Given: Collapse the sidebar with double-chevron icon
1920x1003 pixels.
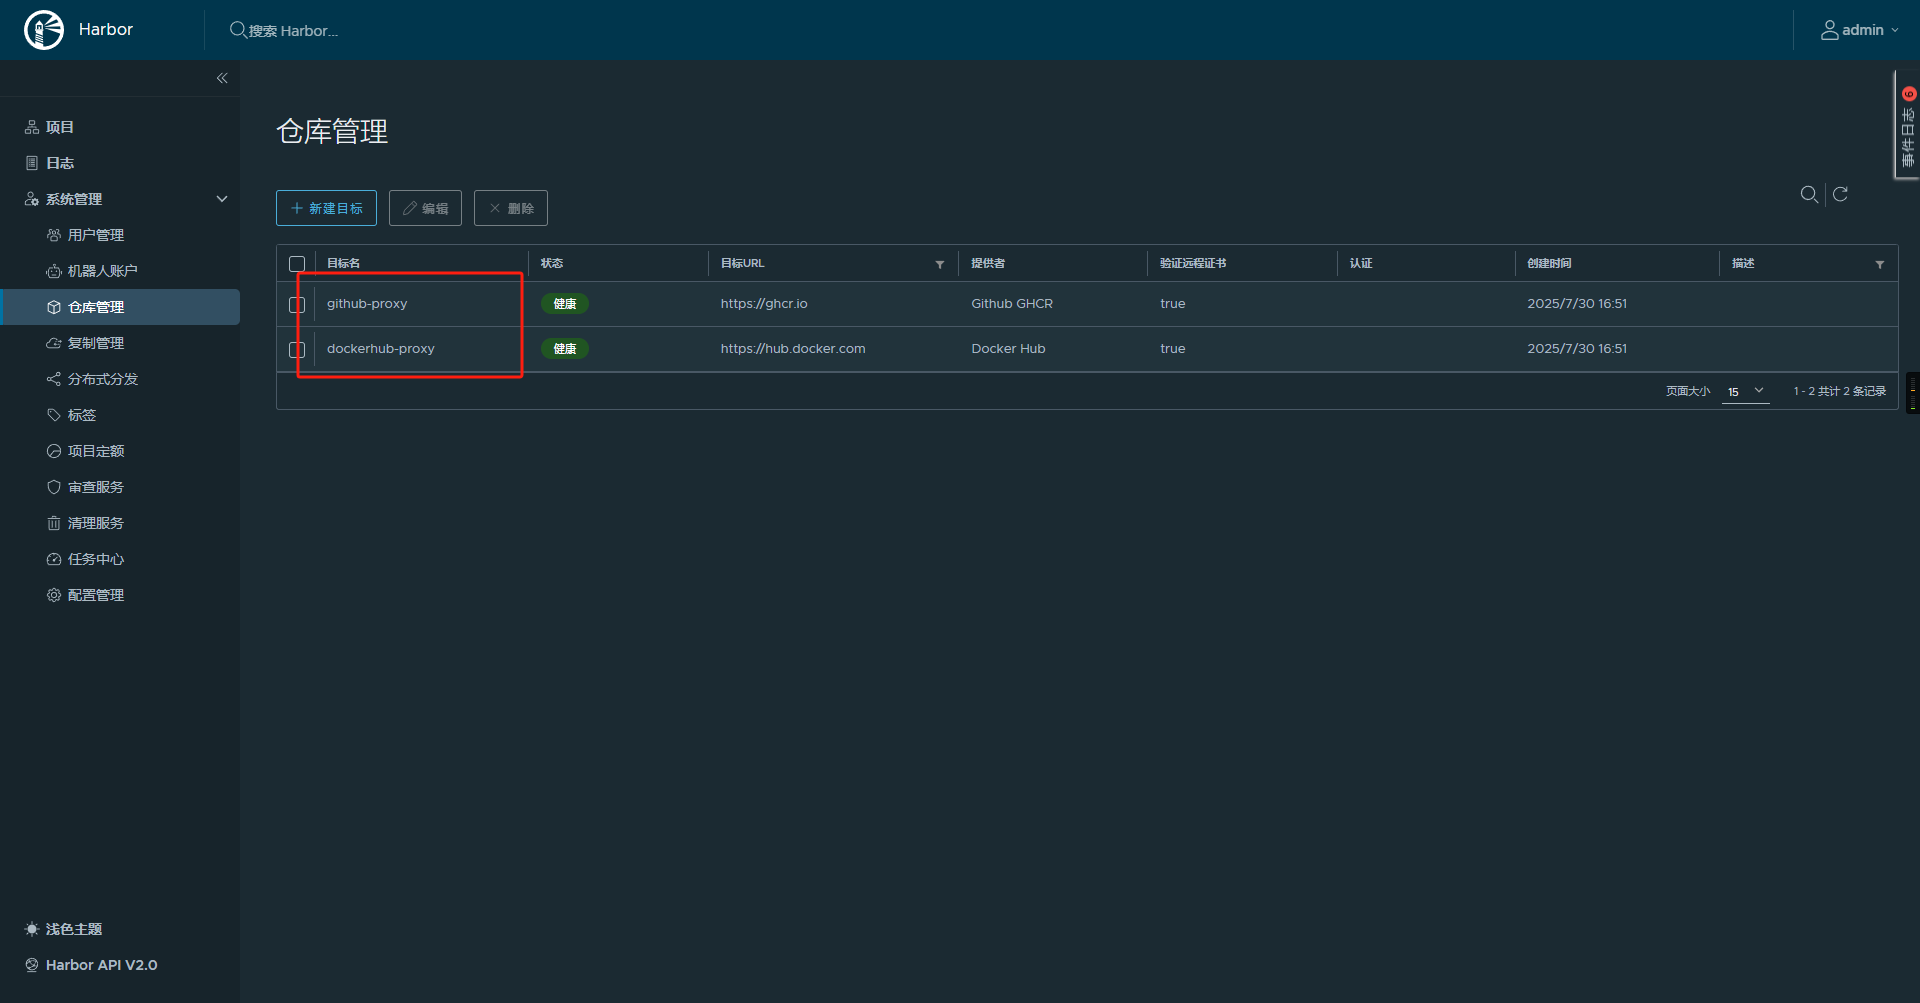Looking at the screenshot, I should [222, 78].
